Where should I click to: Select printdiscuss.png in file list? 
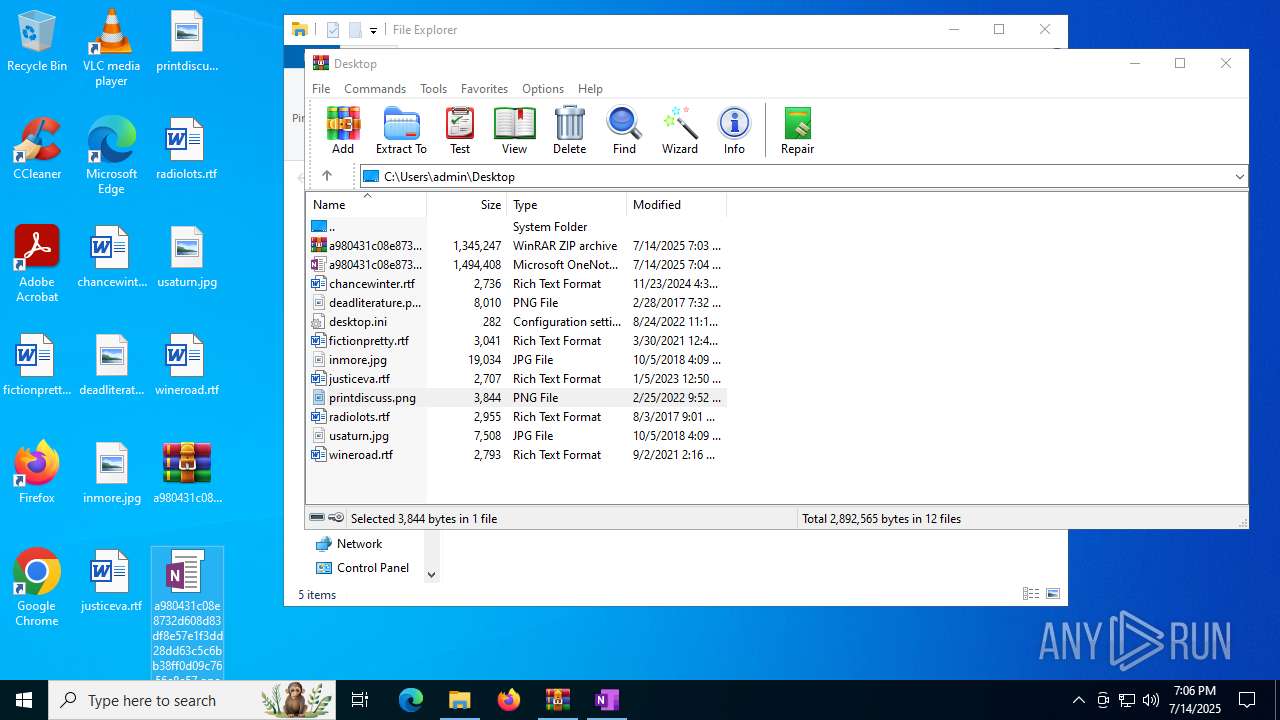(x=516, y=398)
